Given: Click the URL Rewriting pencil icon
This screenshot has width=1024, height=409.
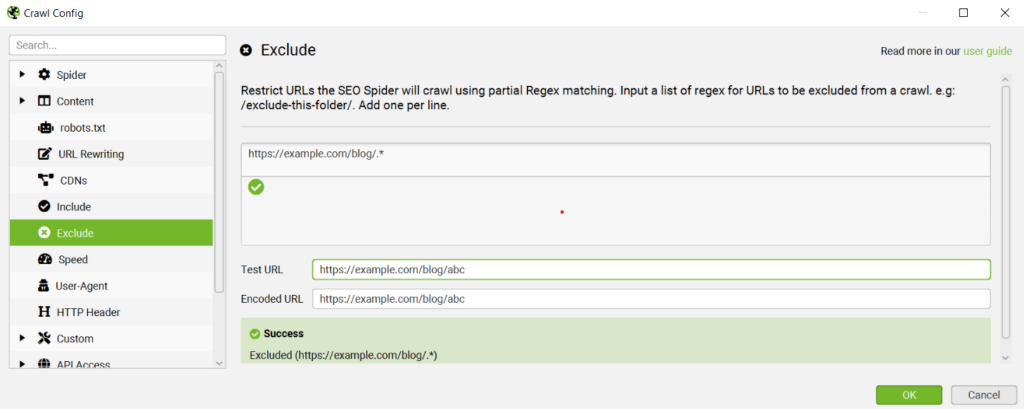Looking at the screenshot, I should point(44,154).
